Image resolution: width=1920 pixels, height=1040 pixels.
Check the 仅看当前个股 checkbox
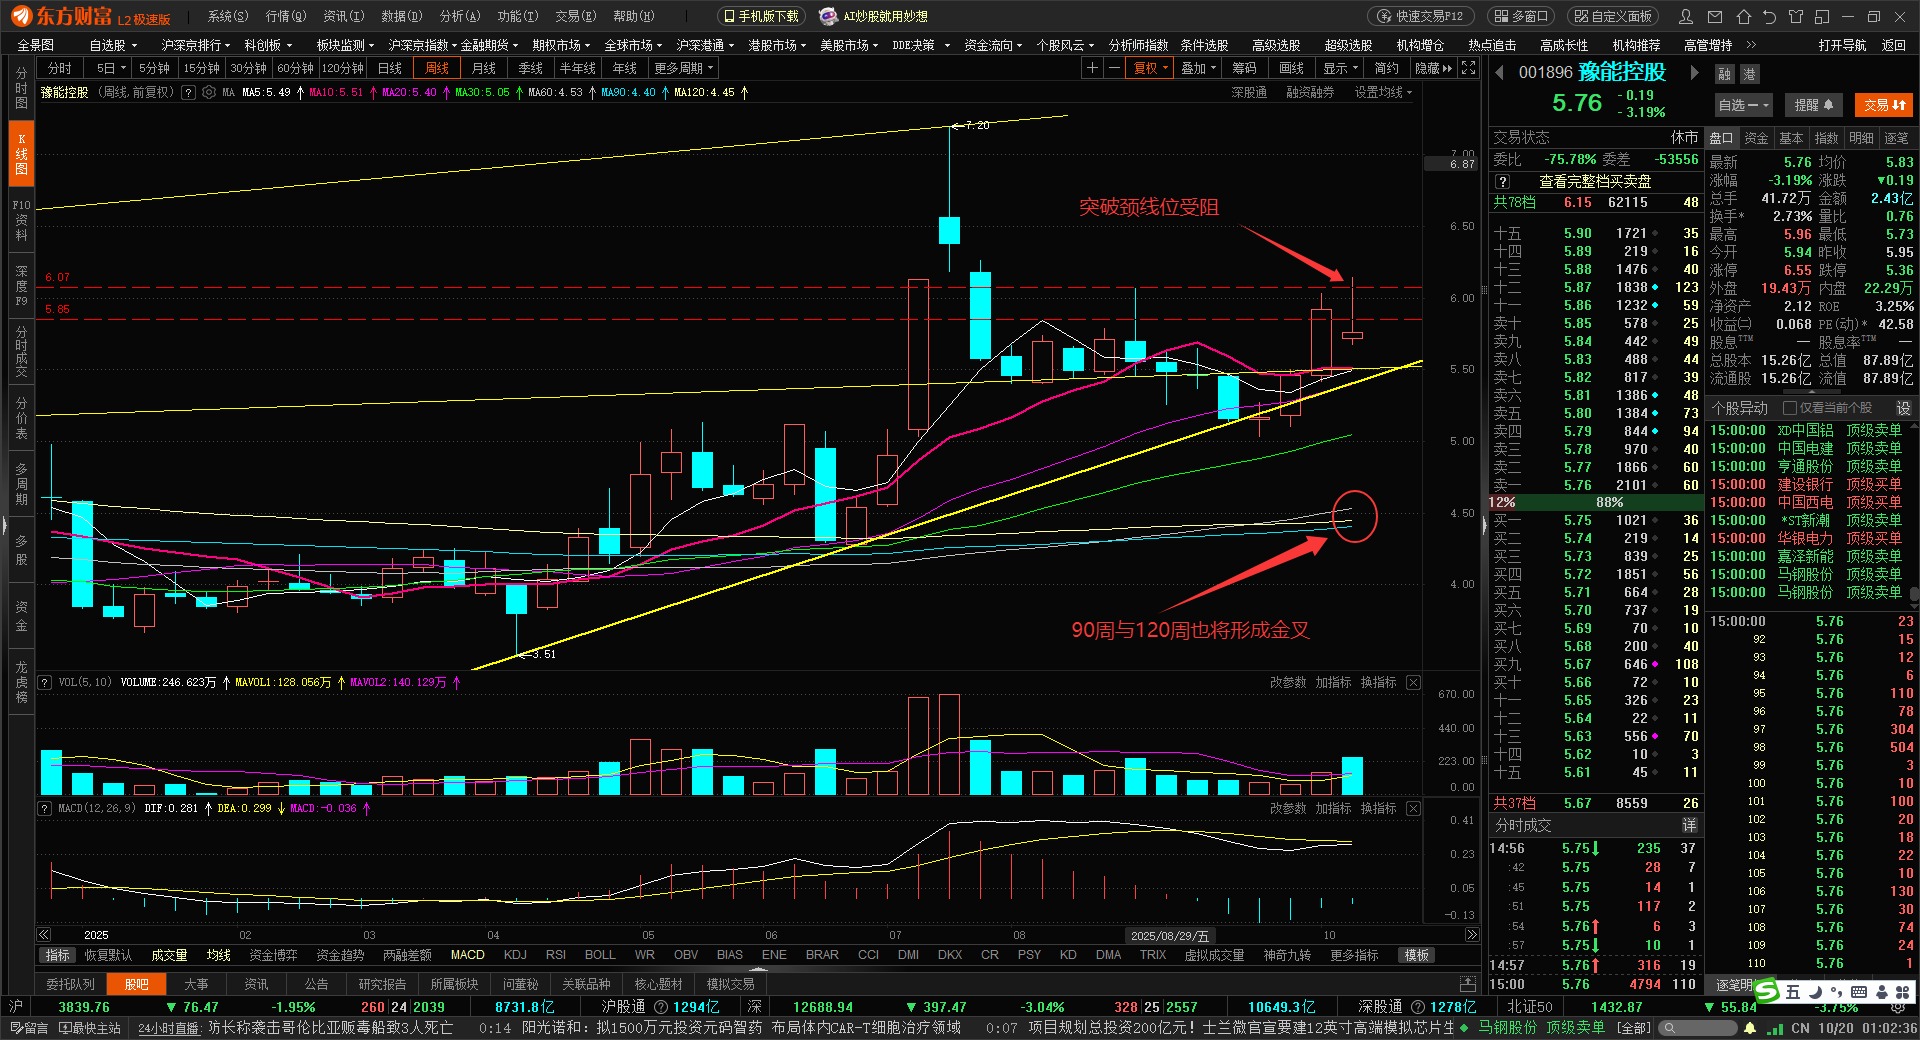(1790, 408)
